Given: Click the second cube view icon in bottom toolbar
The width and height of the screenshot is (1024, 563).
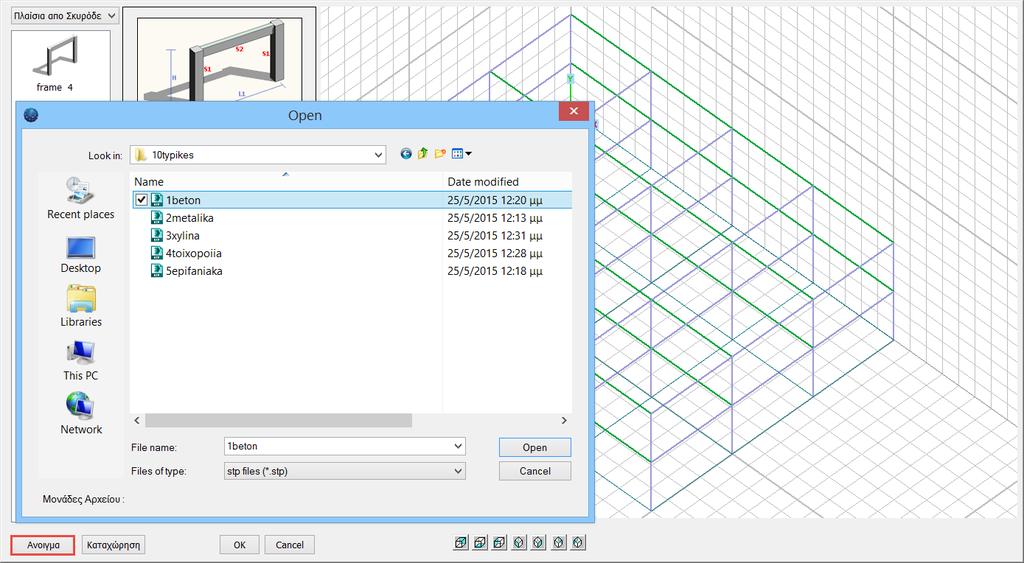Looking at the screenshot, I should click(480, 542).
